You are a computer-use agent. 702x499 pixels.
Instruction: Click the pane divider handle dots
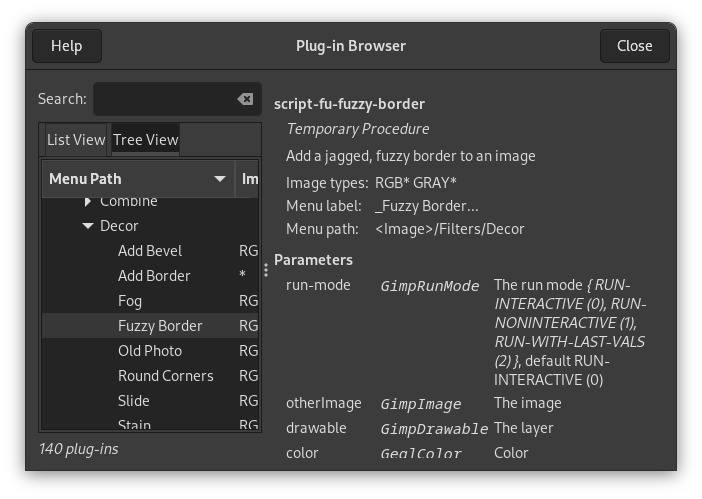(266, 270)
